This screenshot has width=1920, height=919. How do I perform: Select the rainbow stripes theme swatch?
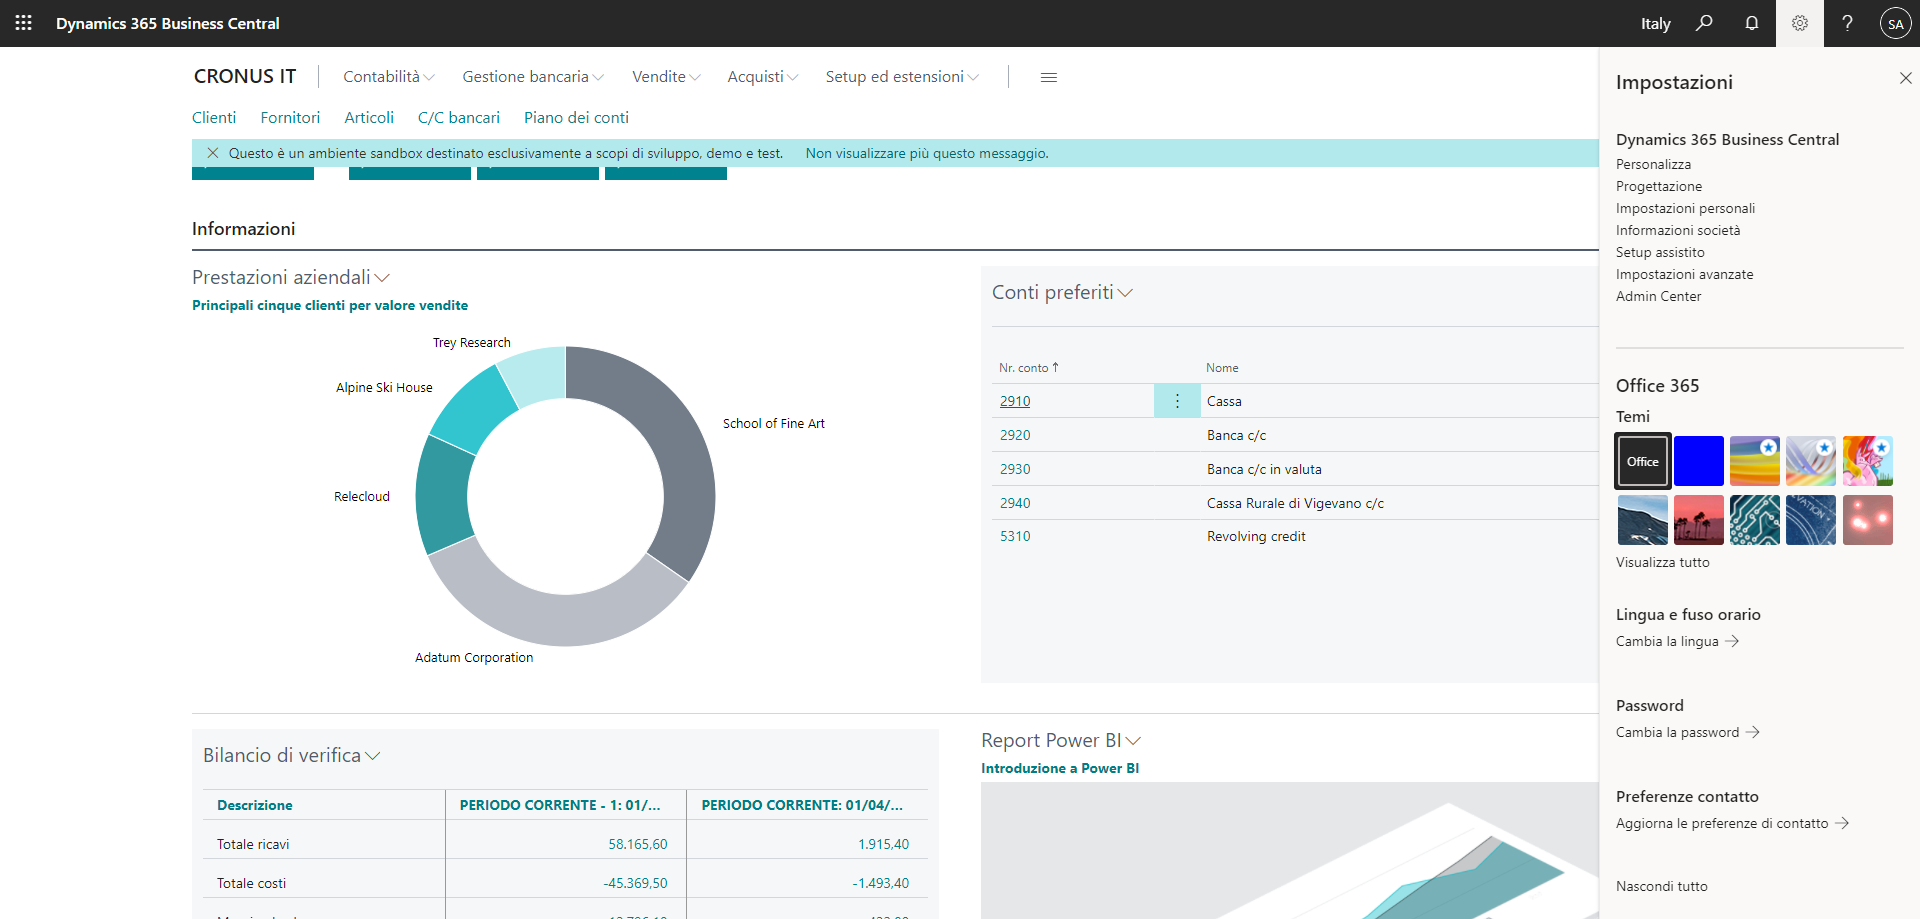[x=1755, y=461]
